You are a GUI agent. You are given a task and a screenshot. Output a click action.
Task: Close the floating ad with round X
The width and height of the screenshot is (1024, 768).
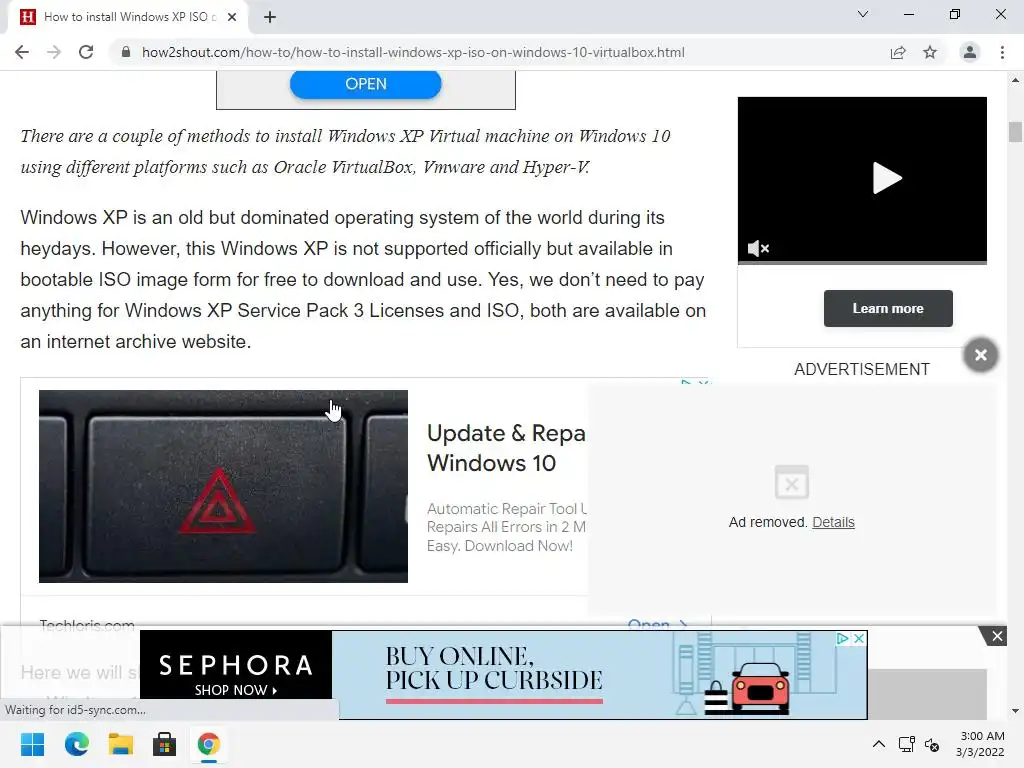click(x=980, y=355)
